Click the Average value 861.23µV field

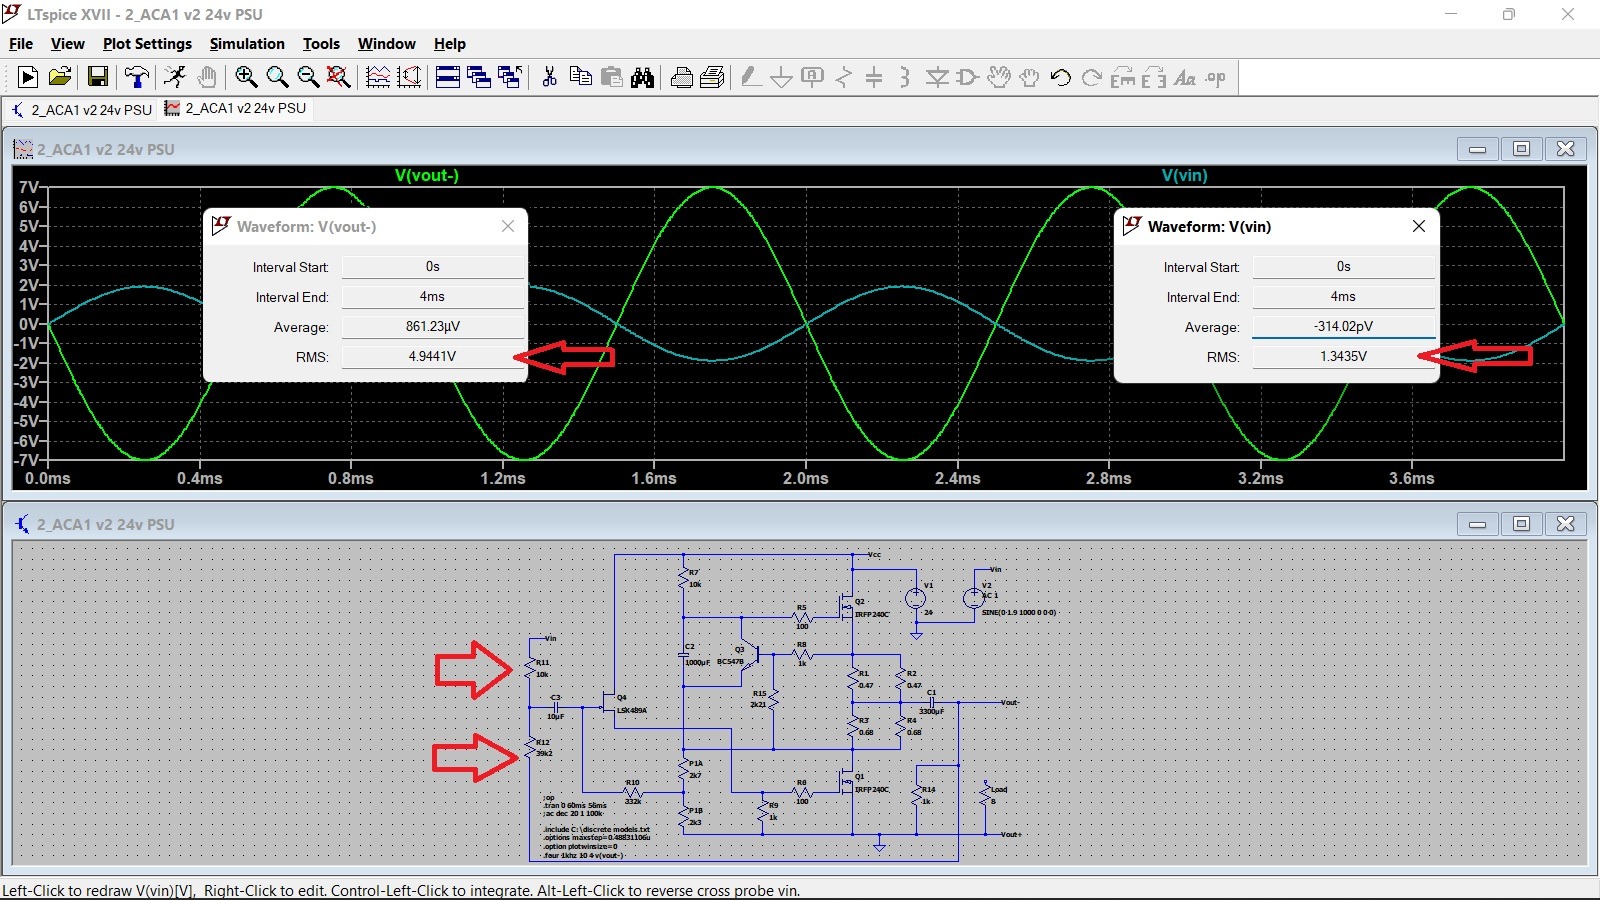coord(432,327)
